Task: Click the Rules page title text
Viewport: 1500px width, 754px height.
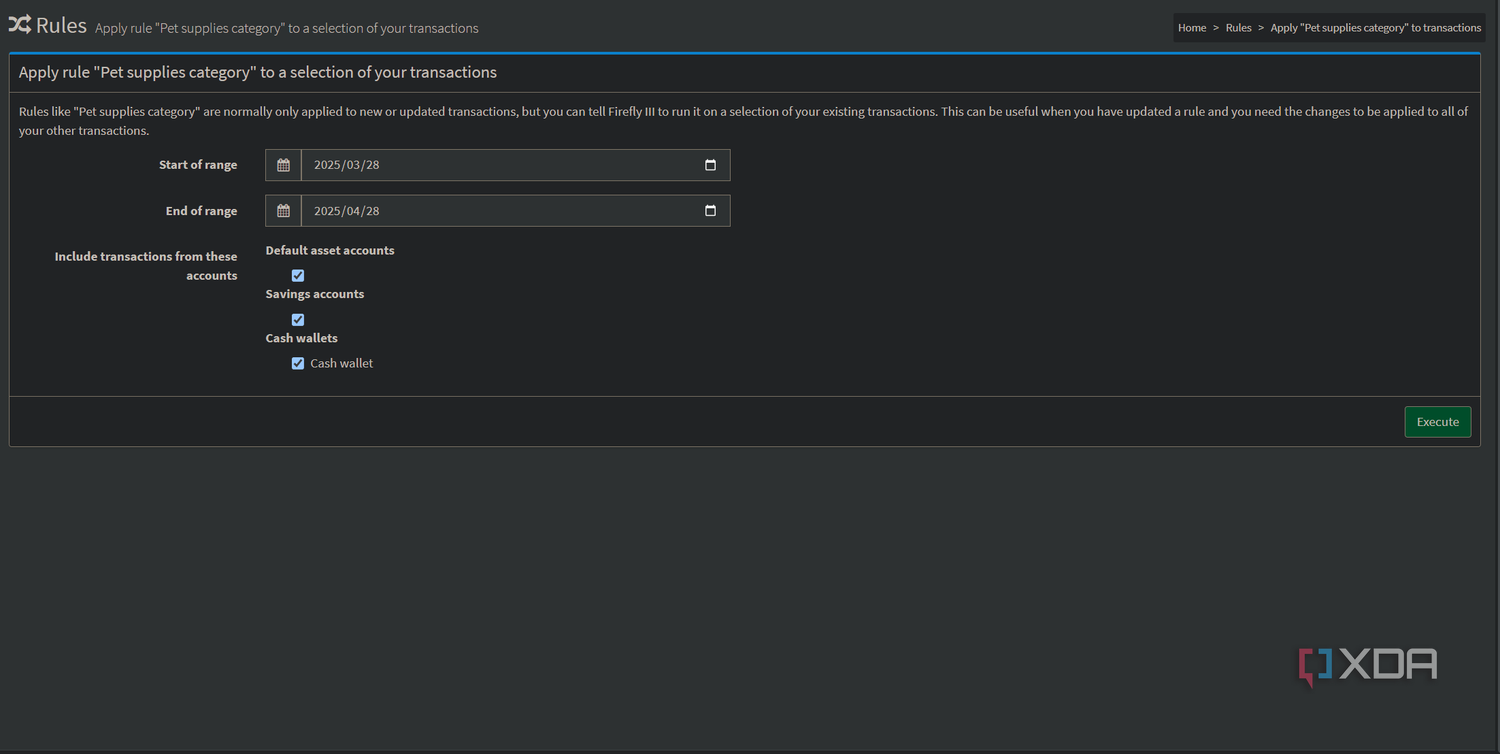Action: pyautogui.click(x=61, y=25)
